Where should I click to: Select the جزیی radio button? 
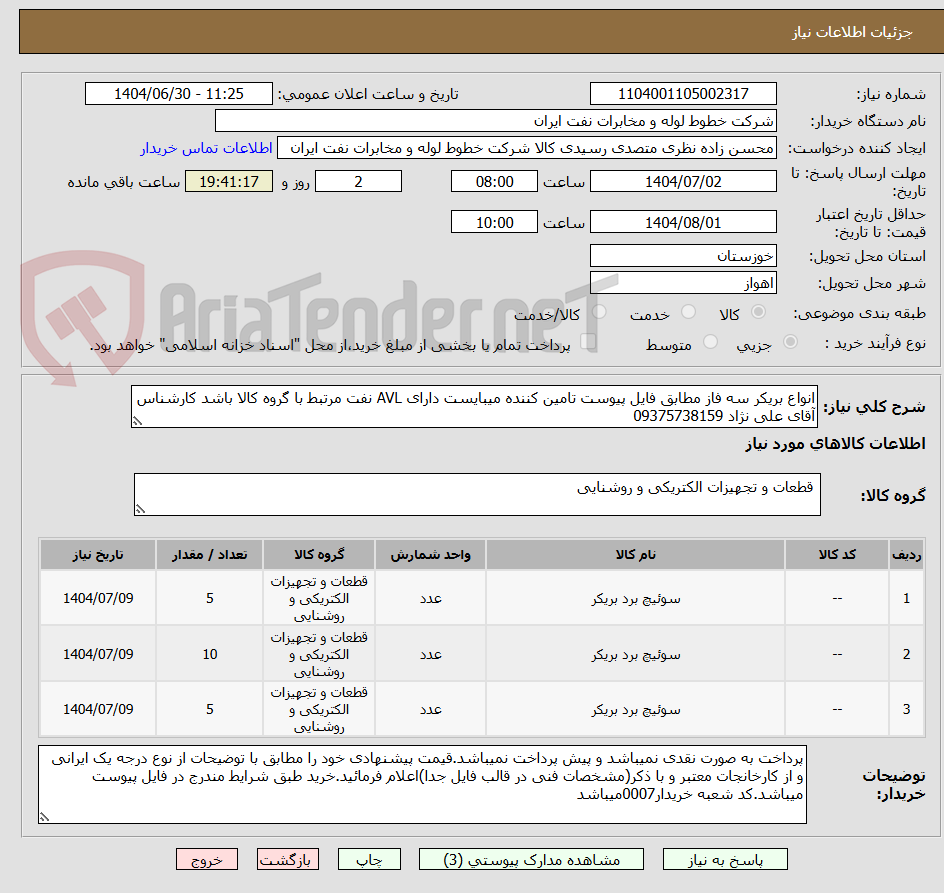(x=789, y=340)
